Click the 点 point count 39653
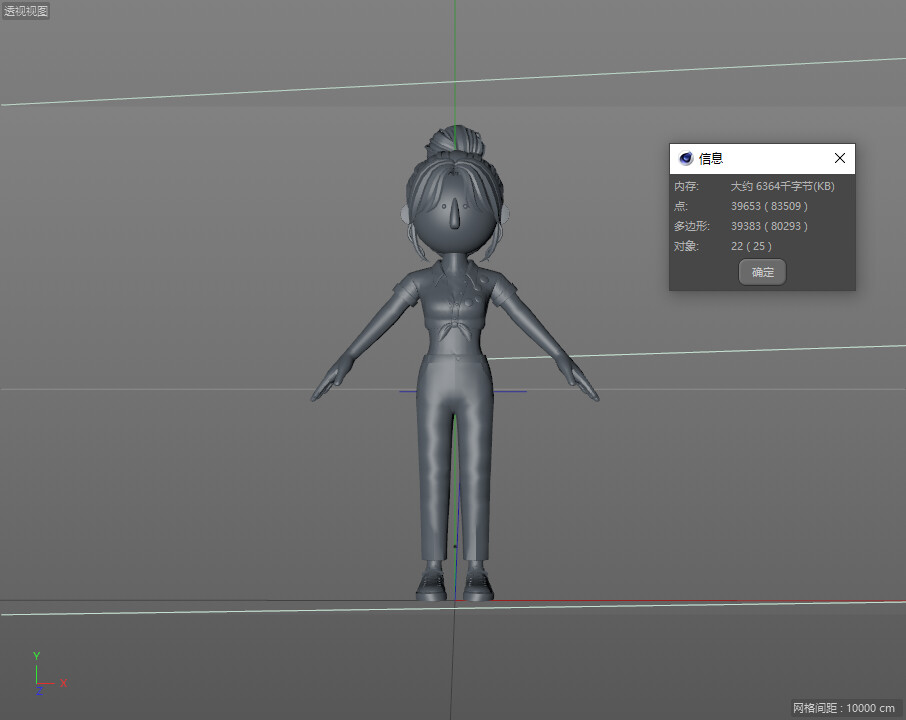This screenshot has width=906, height=720. coord(744,206)
